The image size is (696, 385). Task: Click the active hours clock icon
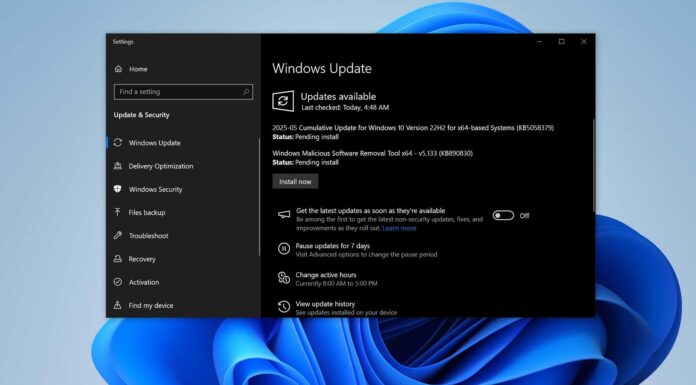(x=284, y=278)
